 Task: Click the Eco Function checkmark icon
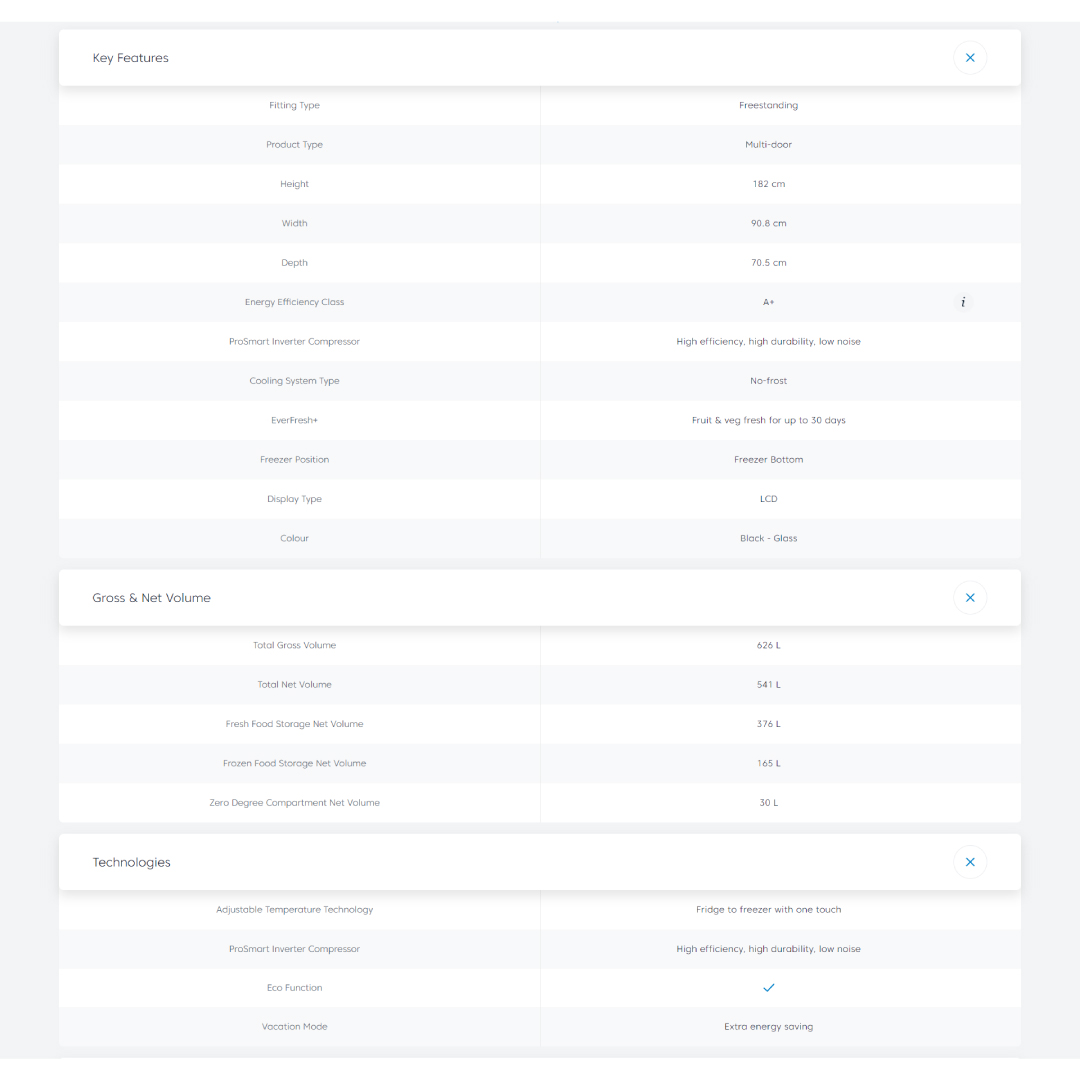point(769,988)
